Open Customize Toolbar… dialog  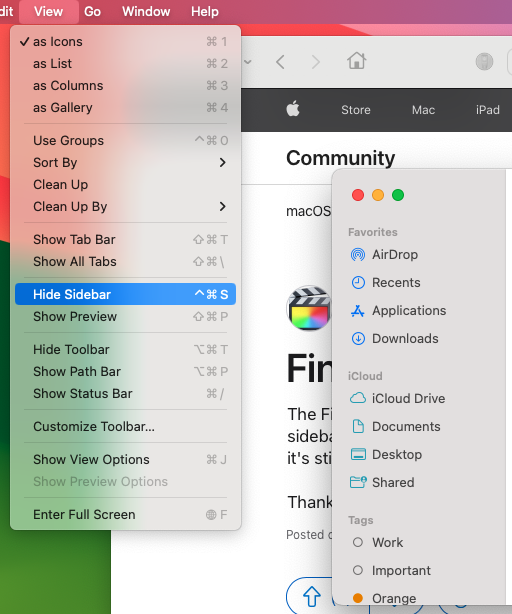pos(125,426)
